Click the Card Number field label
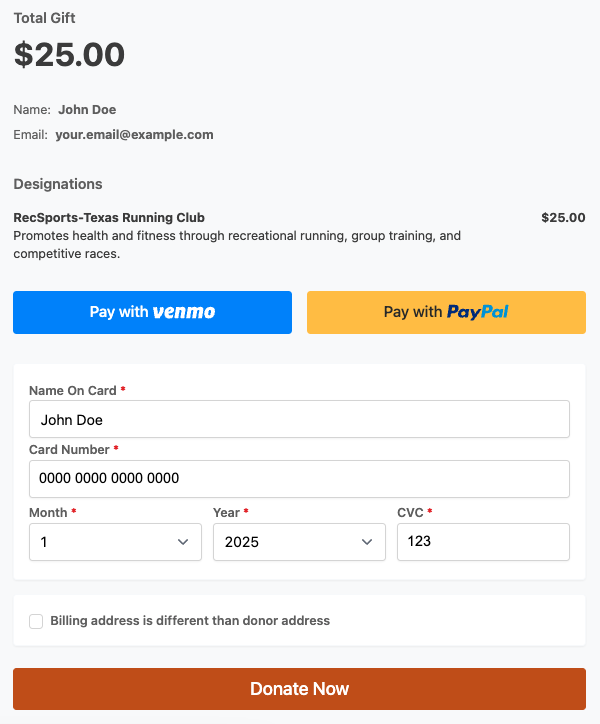 (x=69, y=450)
